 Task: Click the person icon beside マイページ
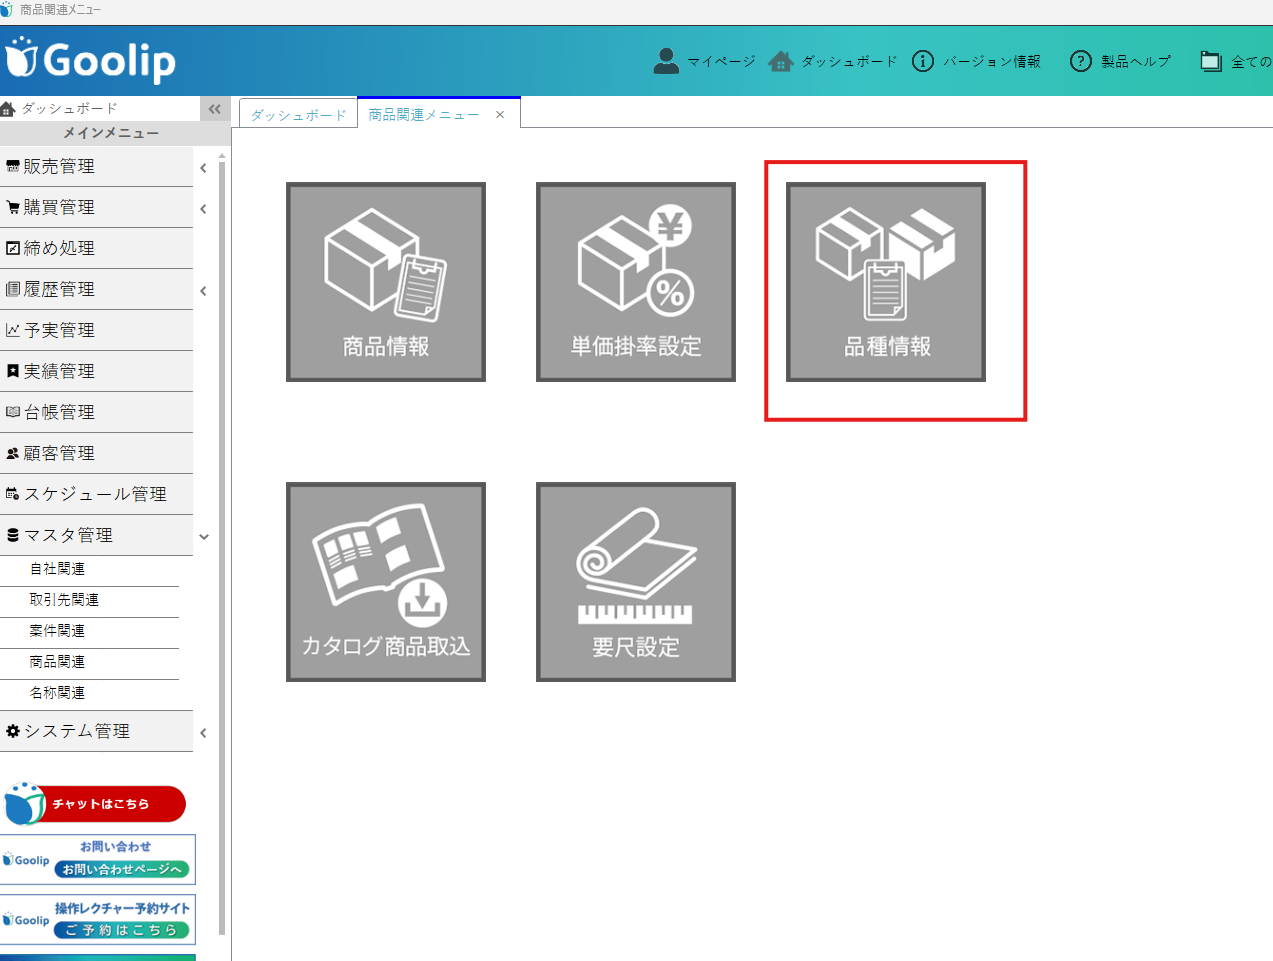tap(666, 61)
